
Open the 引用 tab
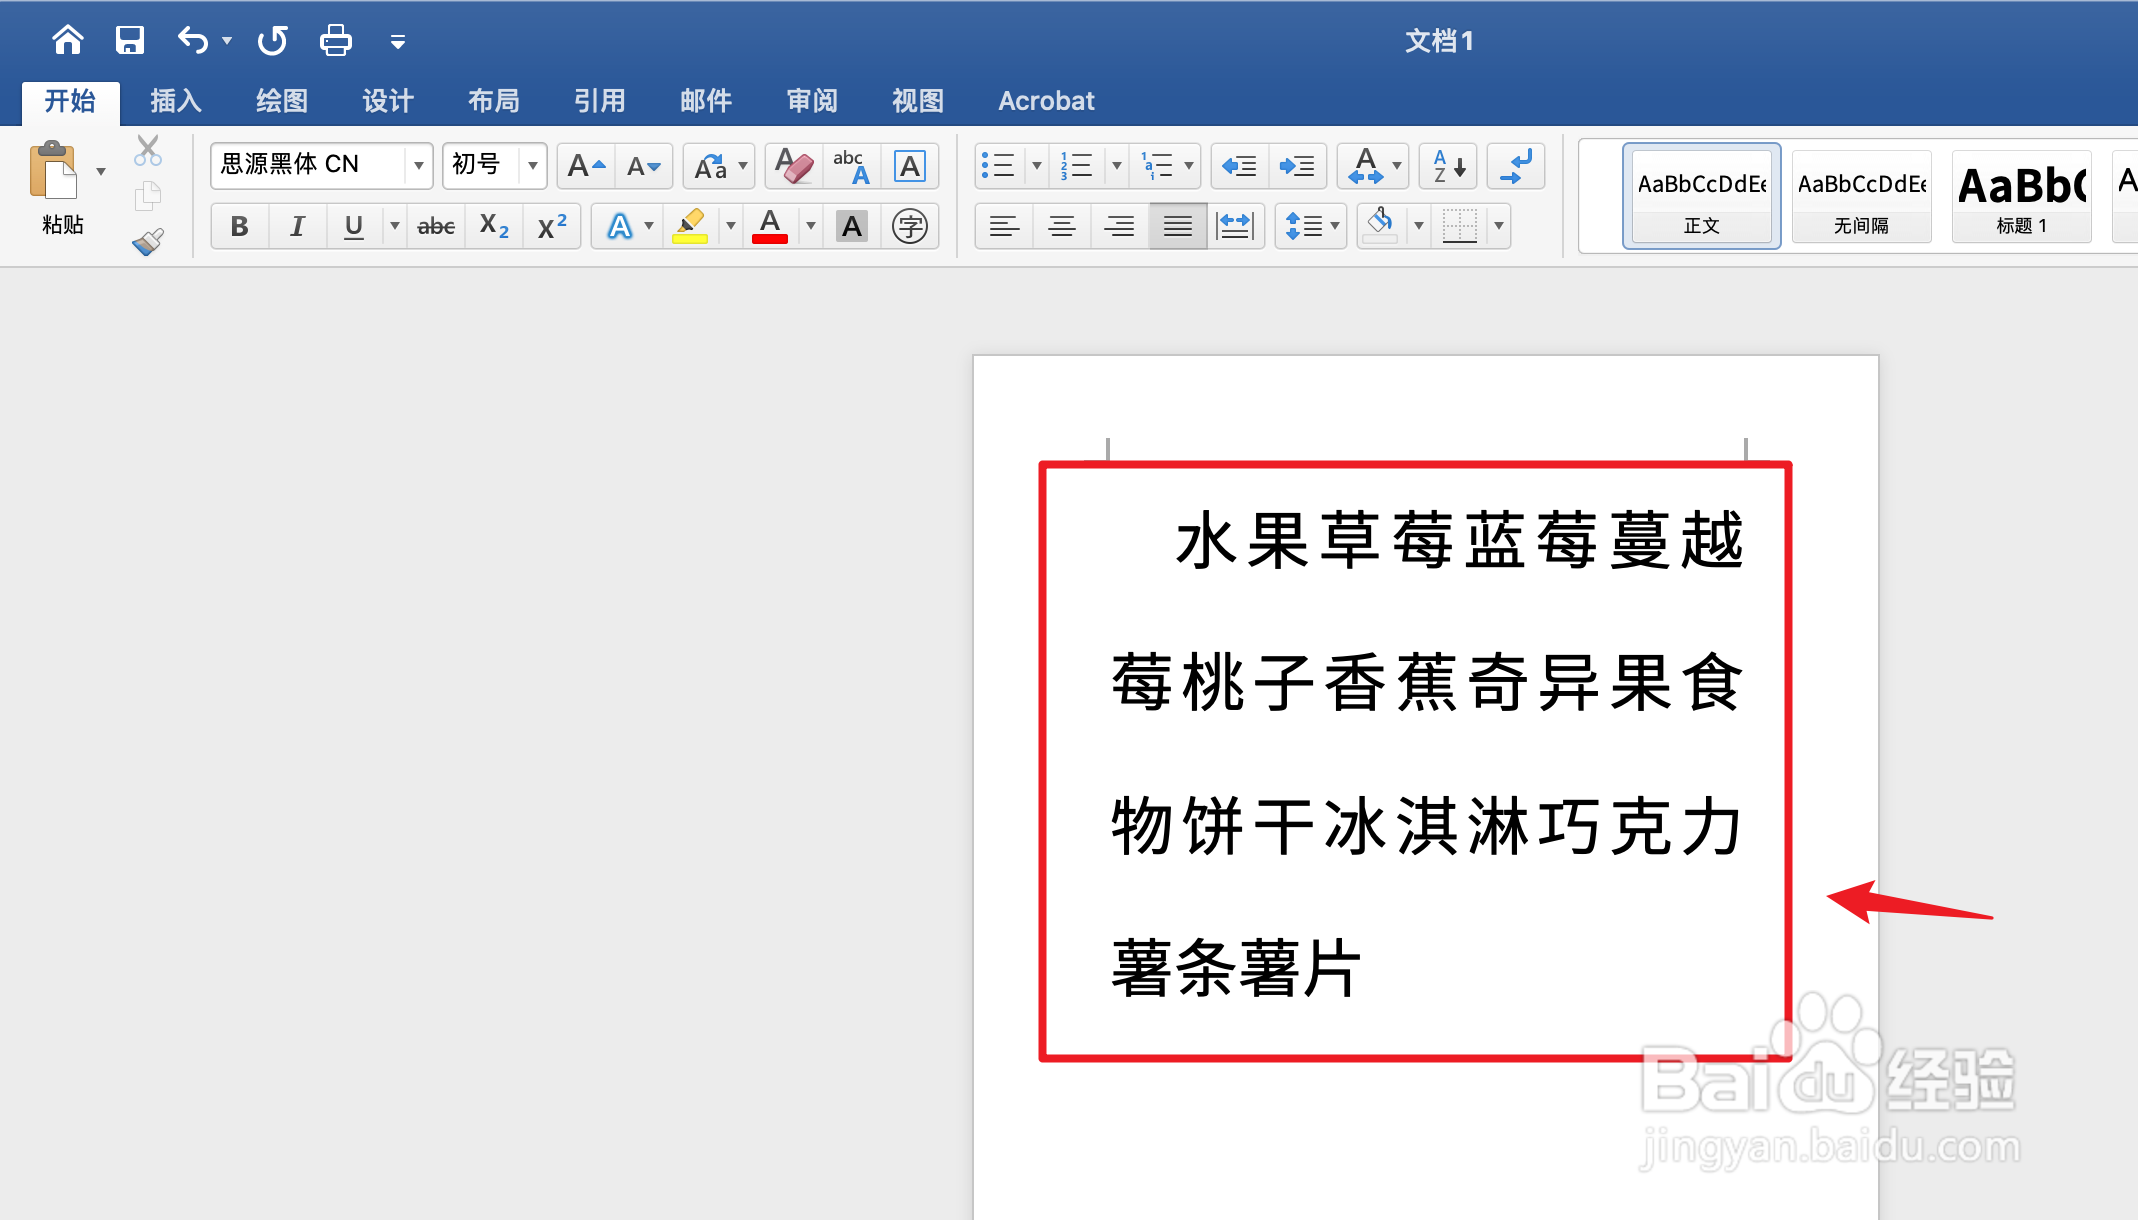point(600,101)
